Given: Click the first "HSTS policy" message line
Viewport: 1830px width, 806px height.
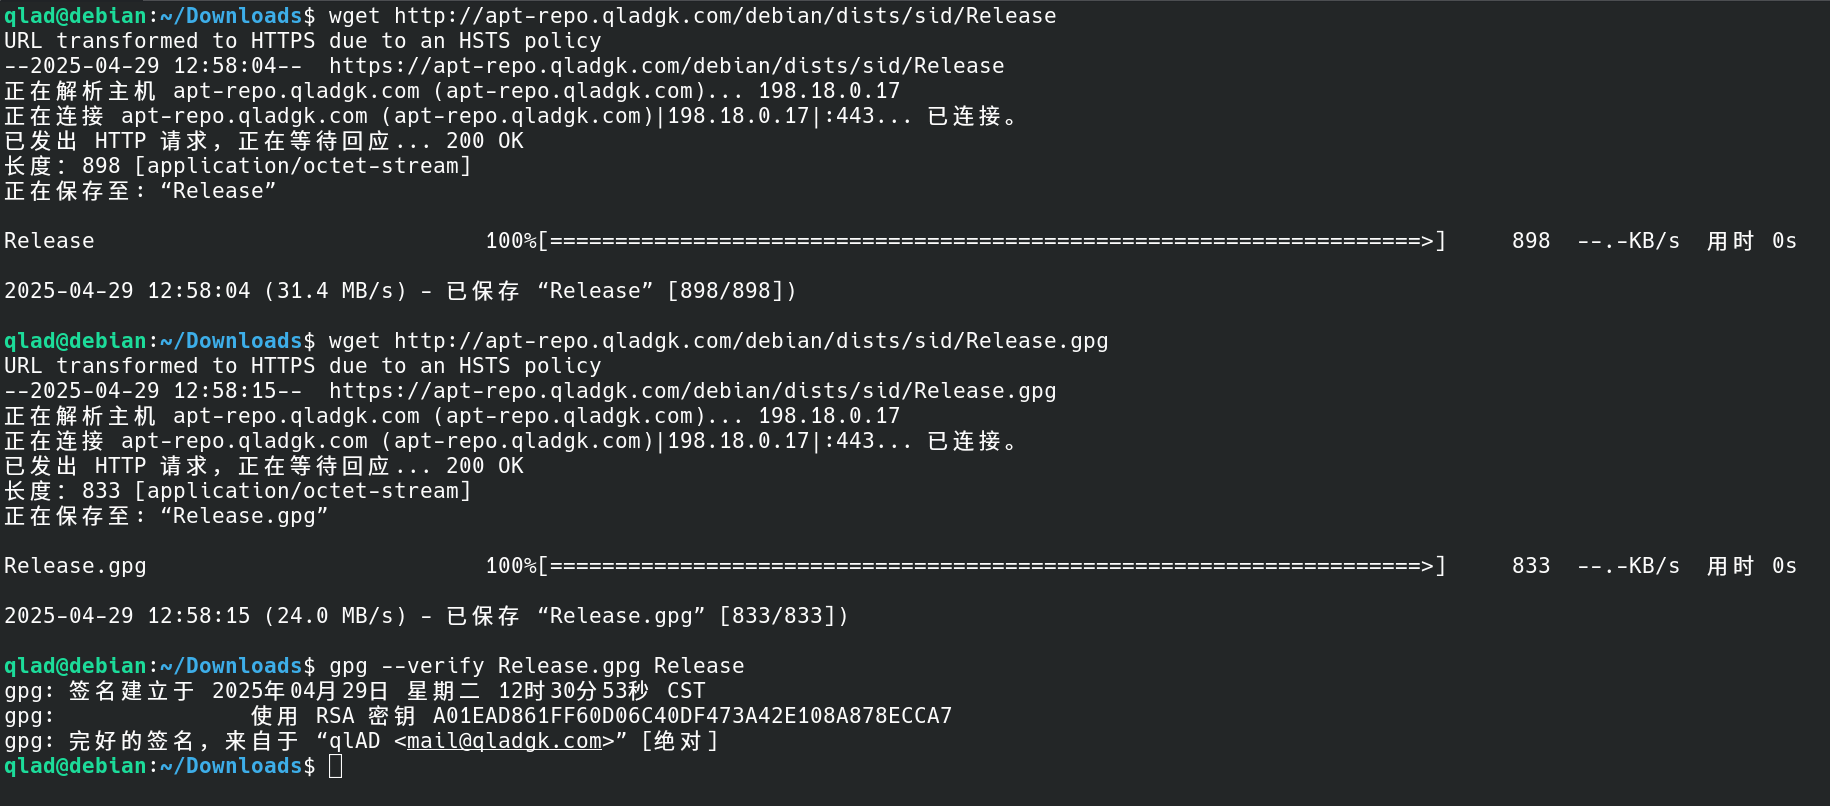Looking at the screenshot, I should [x=303, y=41].
